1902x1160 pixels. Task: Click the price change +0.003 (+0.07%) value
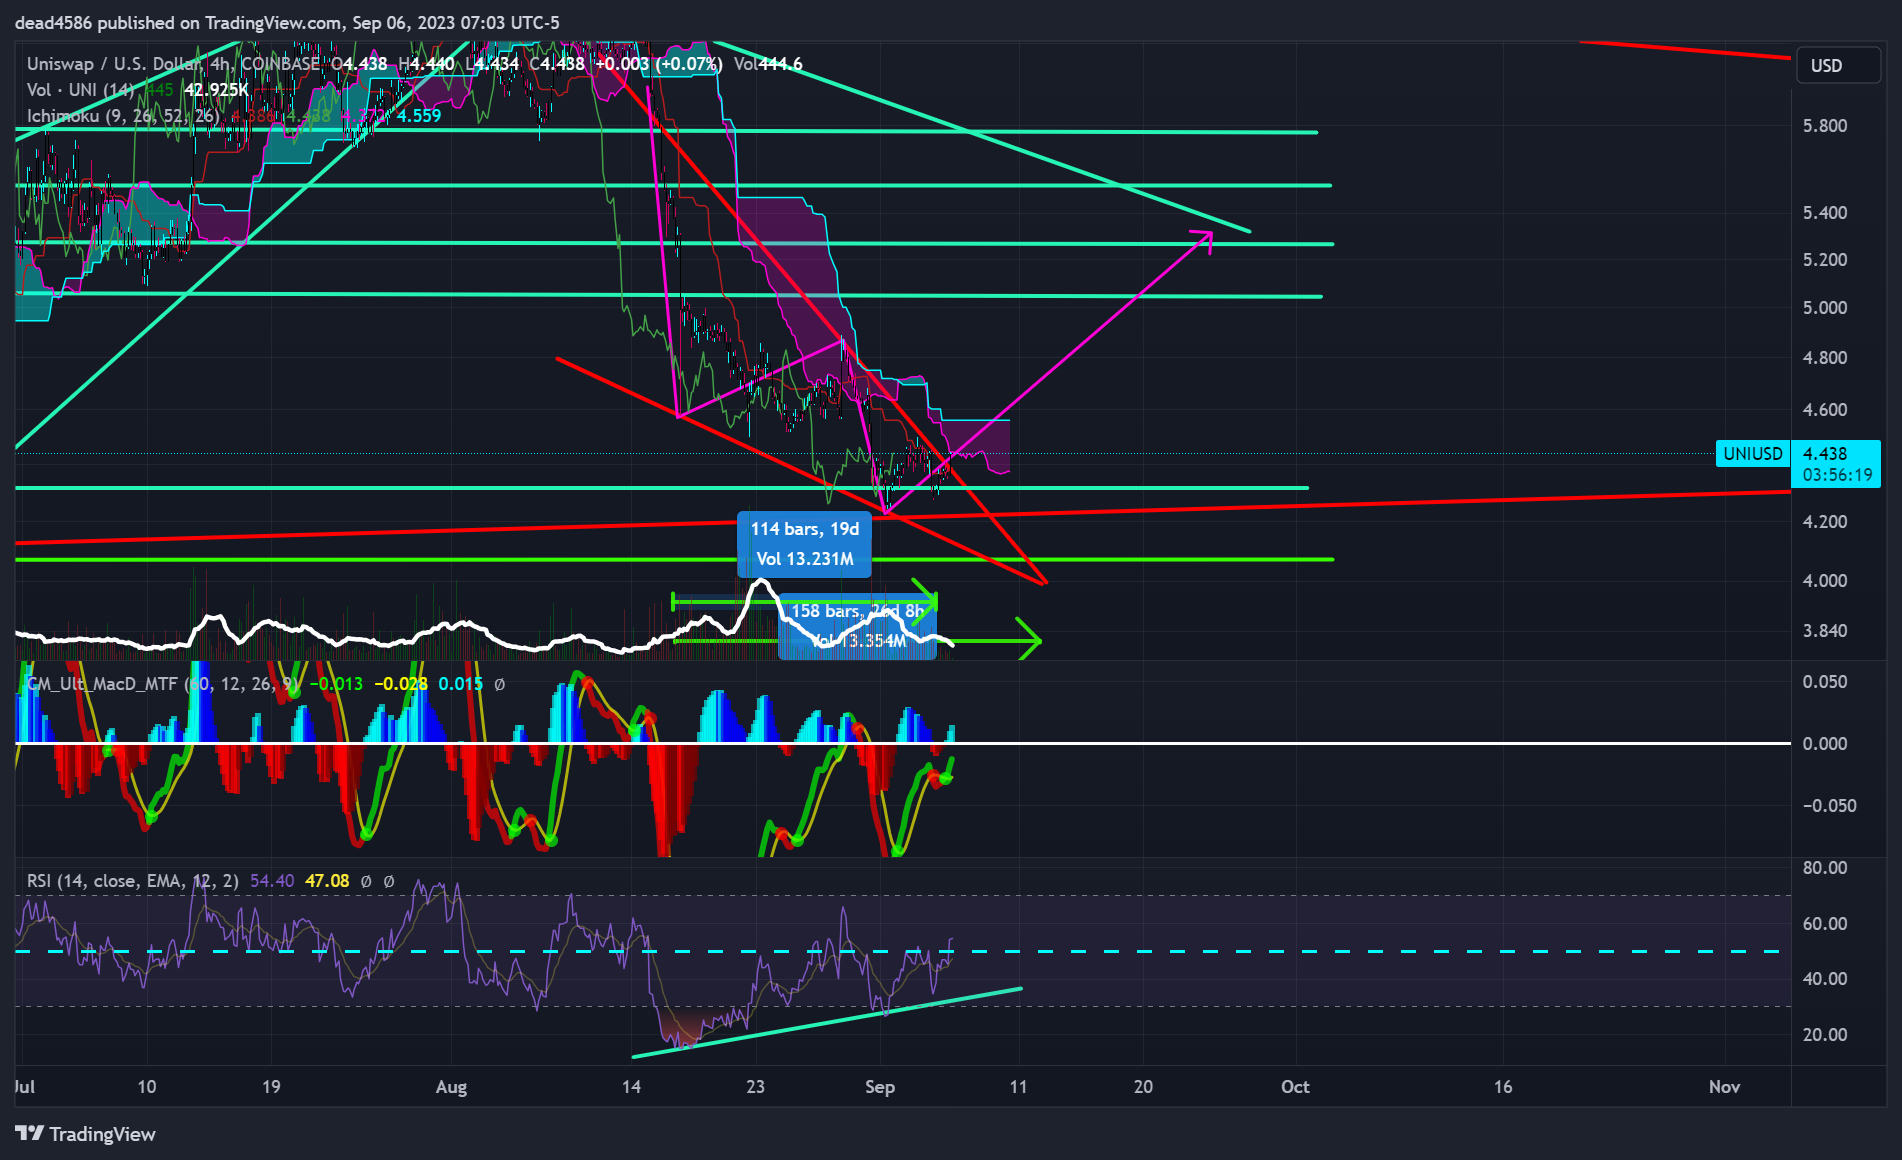tap(658, 64)
